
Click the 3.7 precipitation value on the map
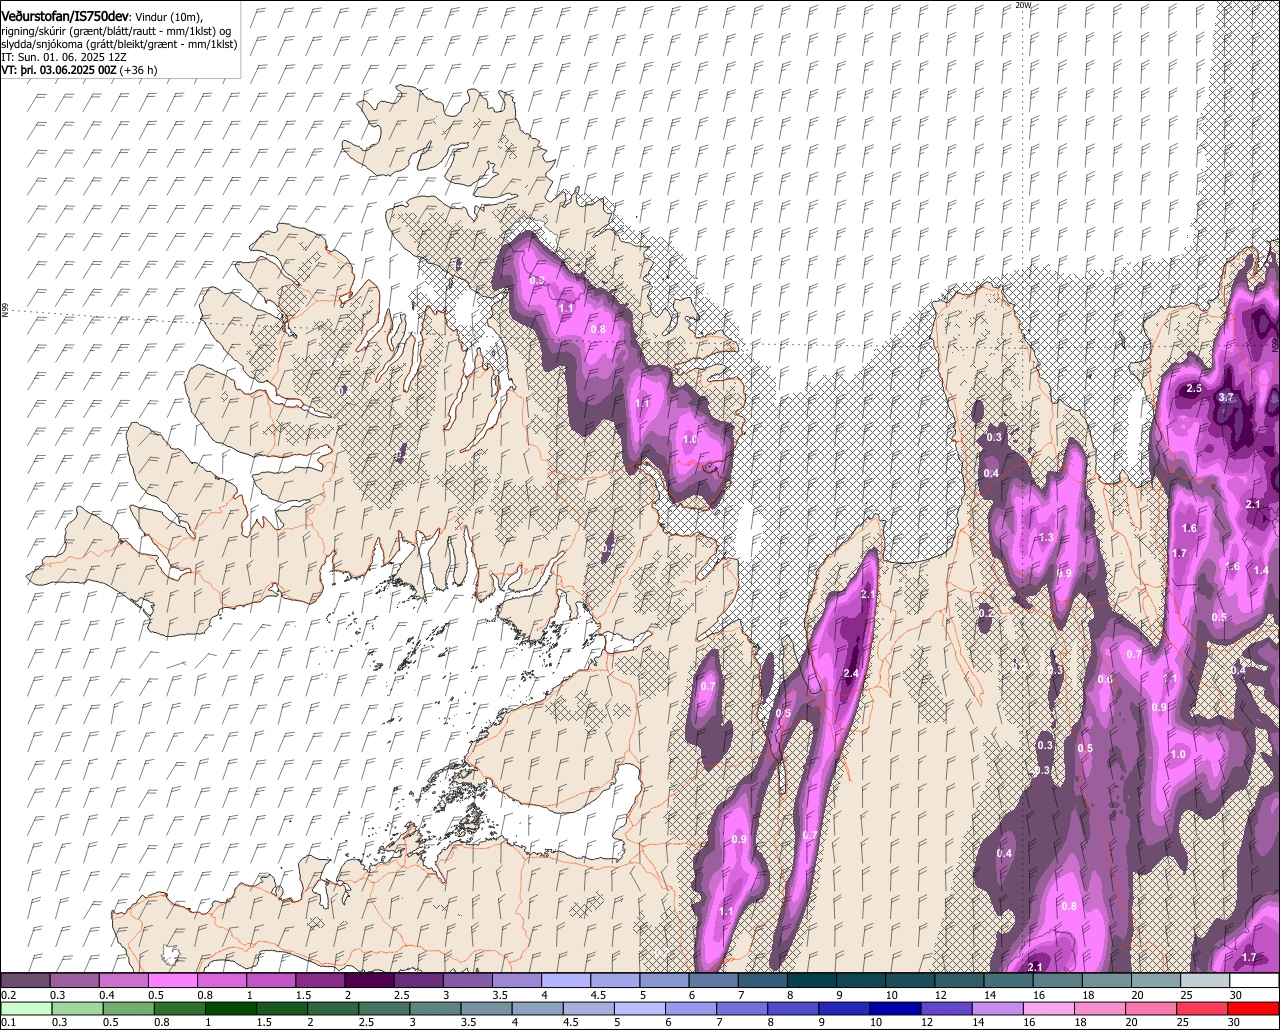click(x=1226, y=397)
